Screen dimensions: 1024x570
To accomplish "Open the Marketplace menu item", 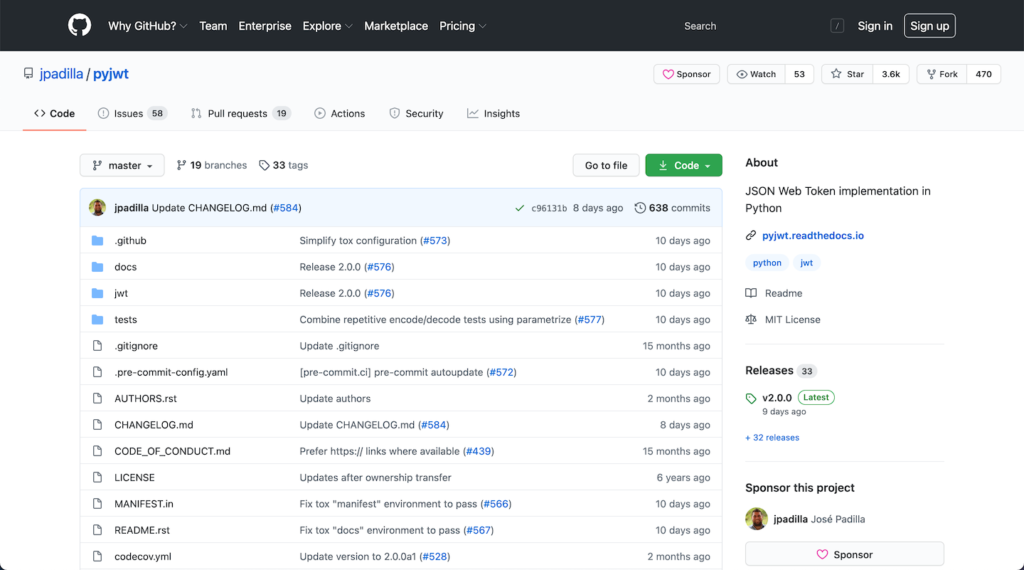I will (x=396, y=26).
